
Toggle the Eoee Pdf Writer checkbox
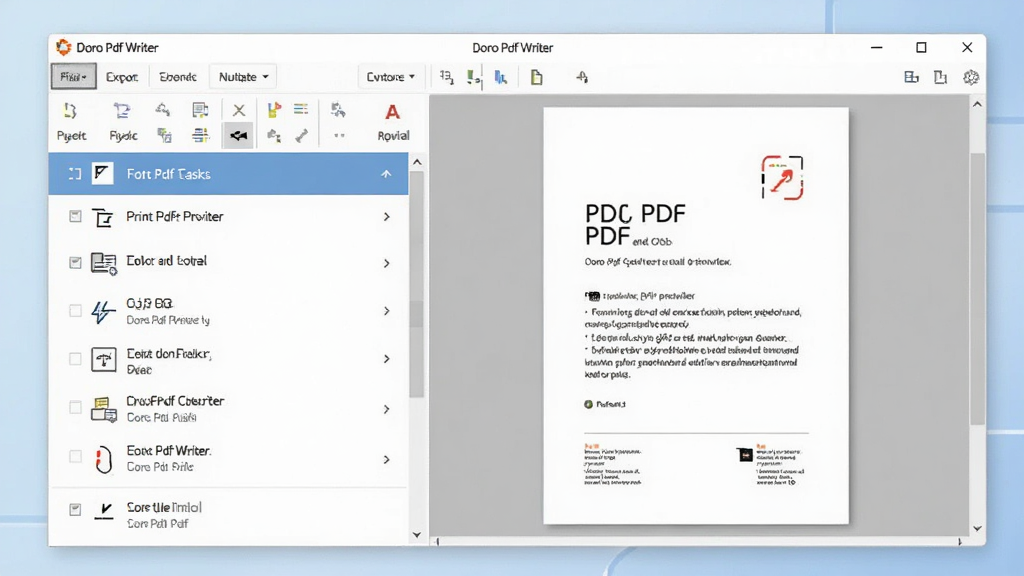coord(75,457)
